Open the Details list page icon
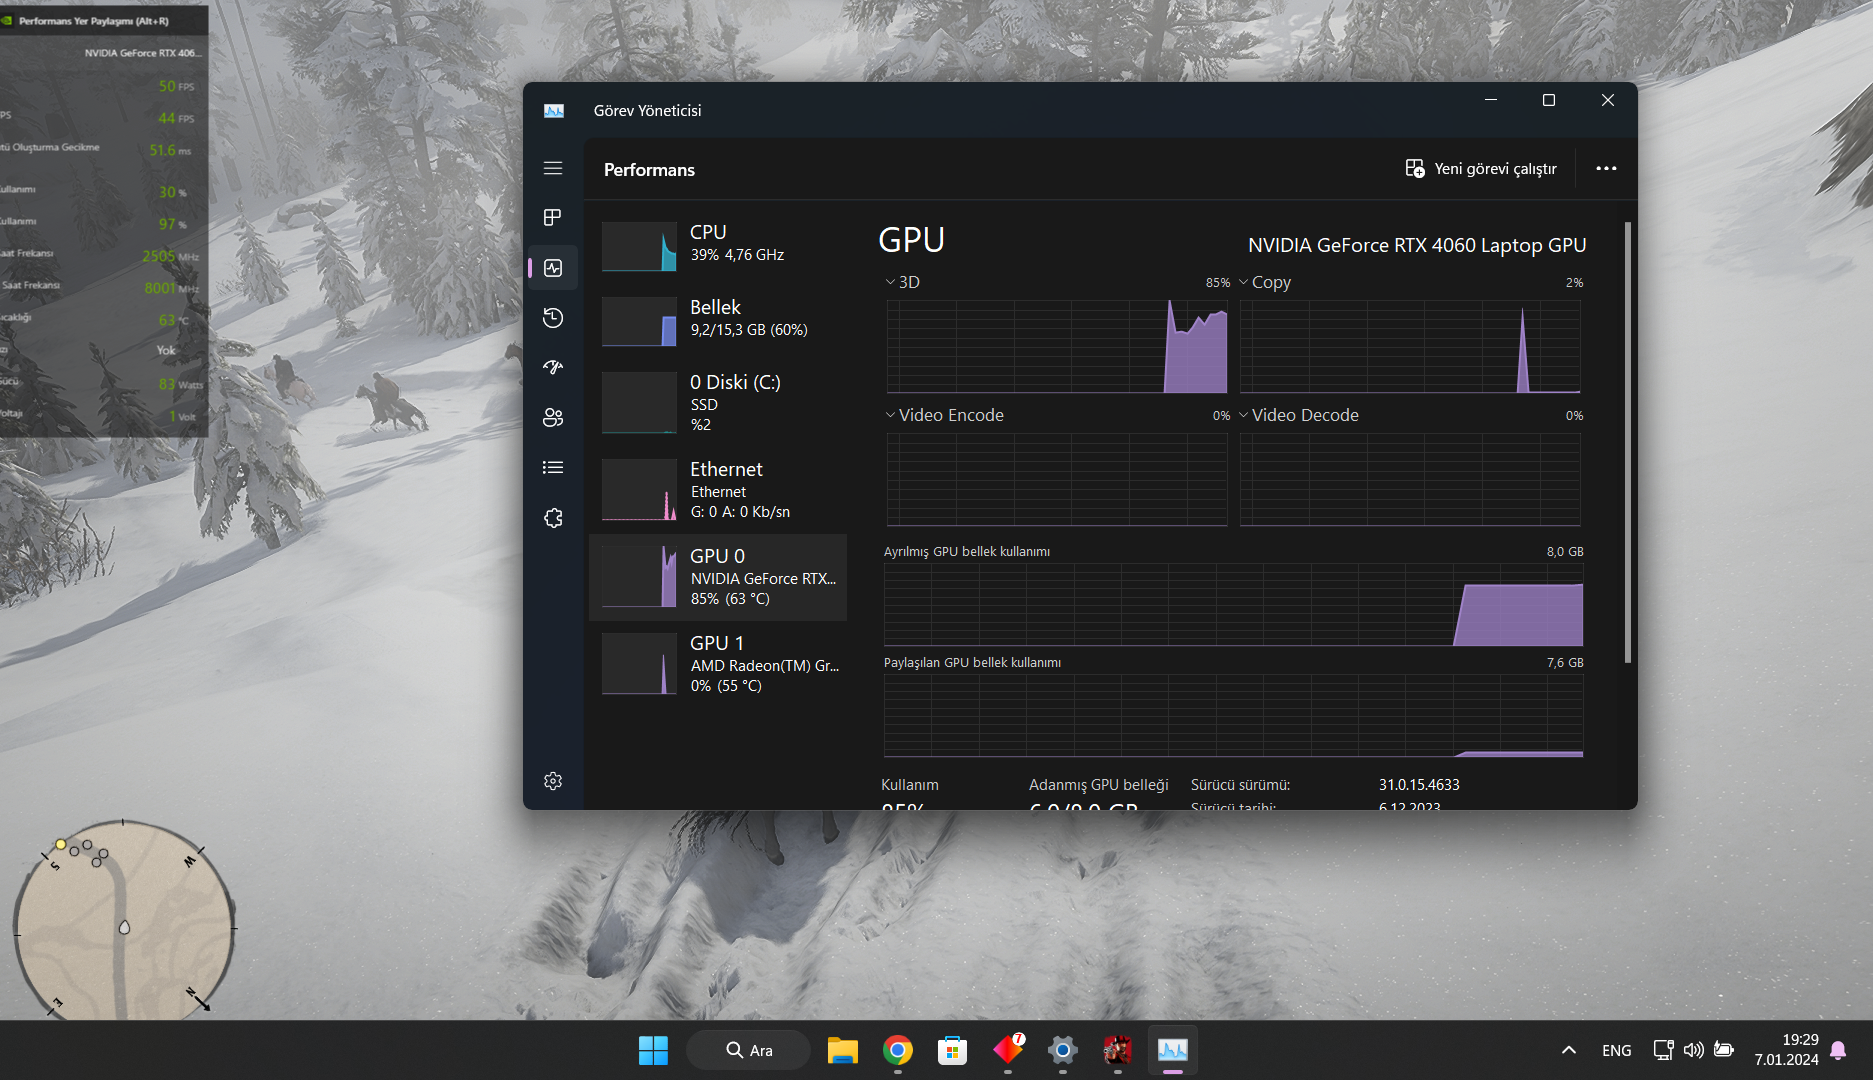 coord(553,468)
